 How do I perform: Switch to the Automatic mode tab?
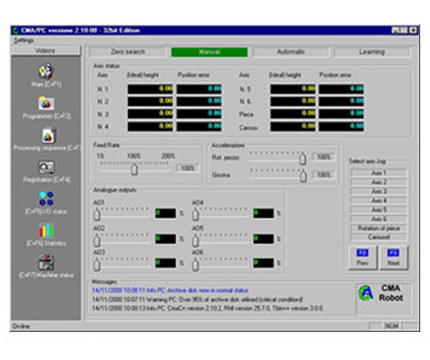click(x=291, y=52)
